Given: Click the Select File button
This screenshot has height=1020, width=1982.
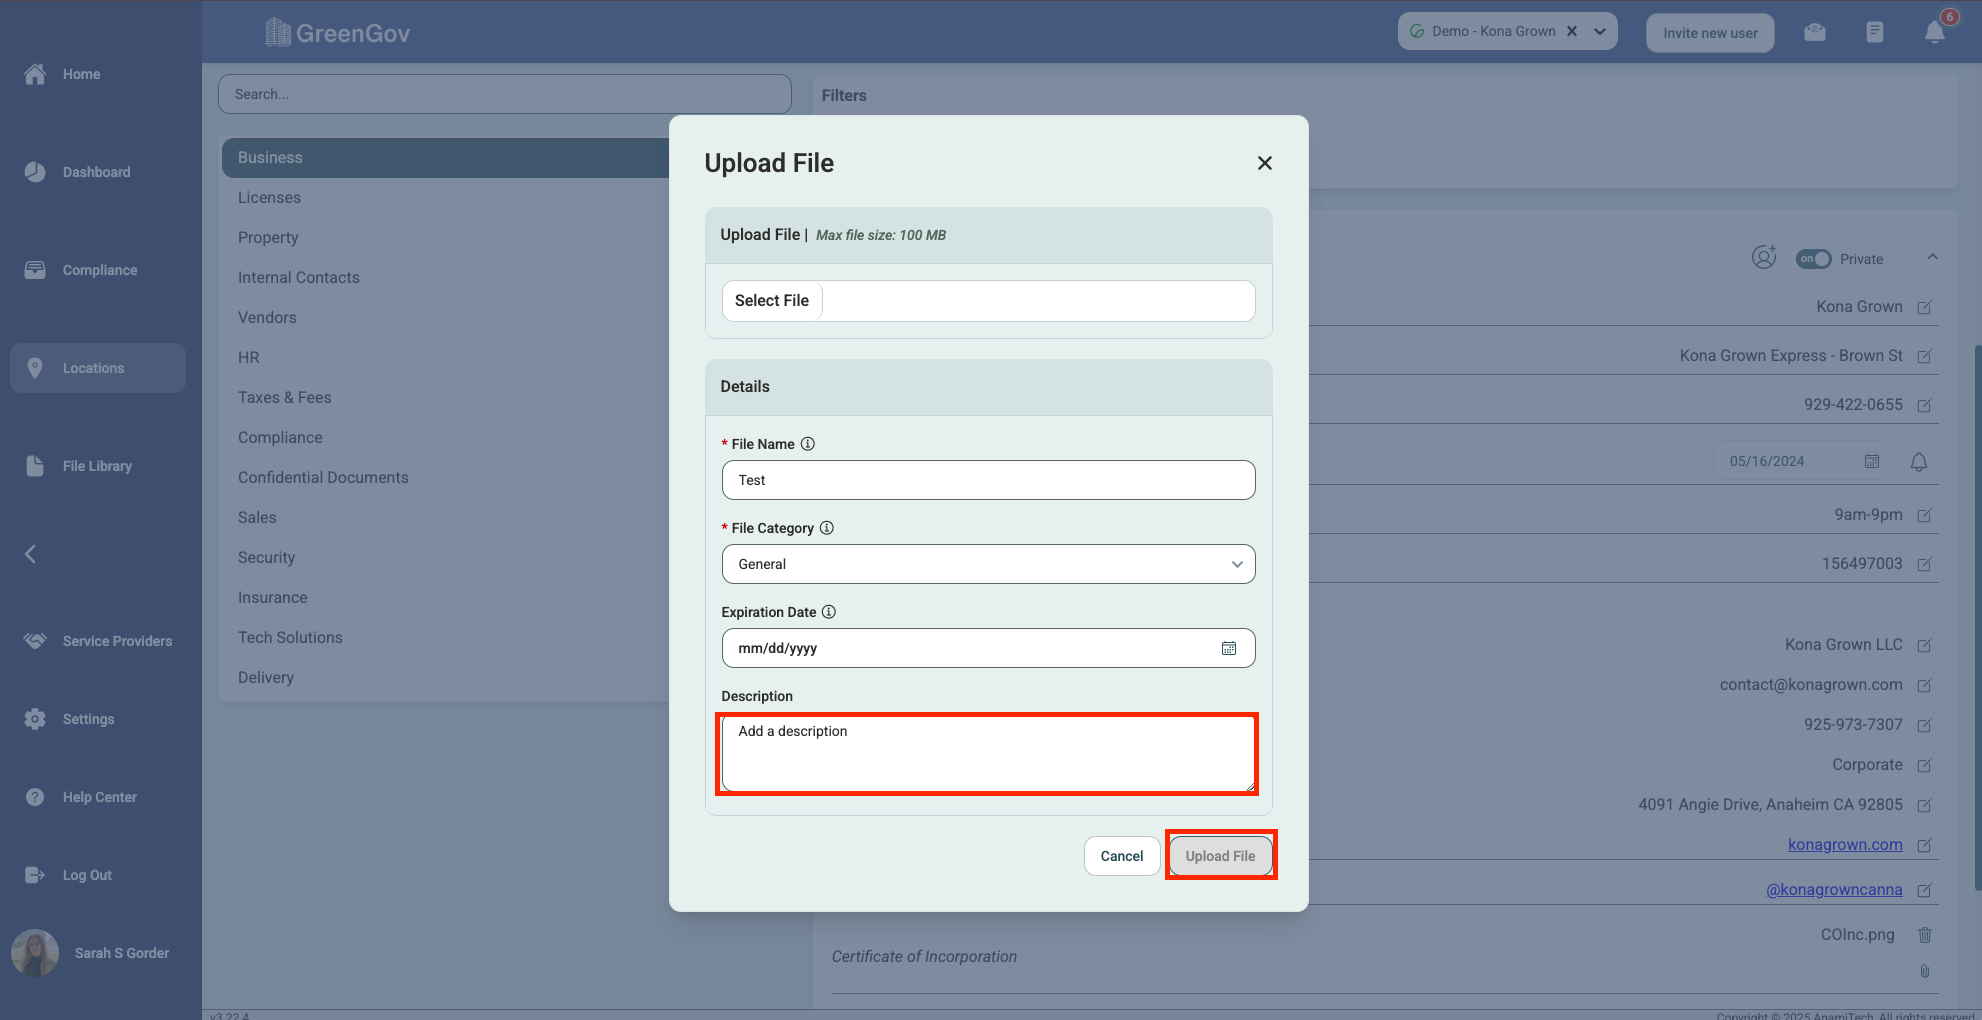Looking at the screenshot, I should (x=772, y=301).
